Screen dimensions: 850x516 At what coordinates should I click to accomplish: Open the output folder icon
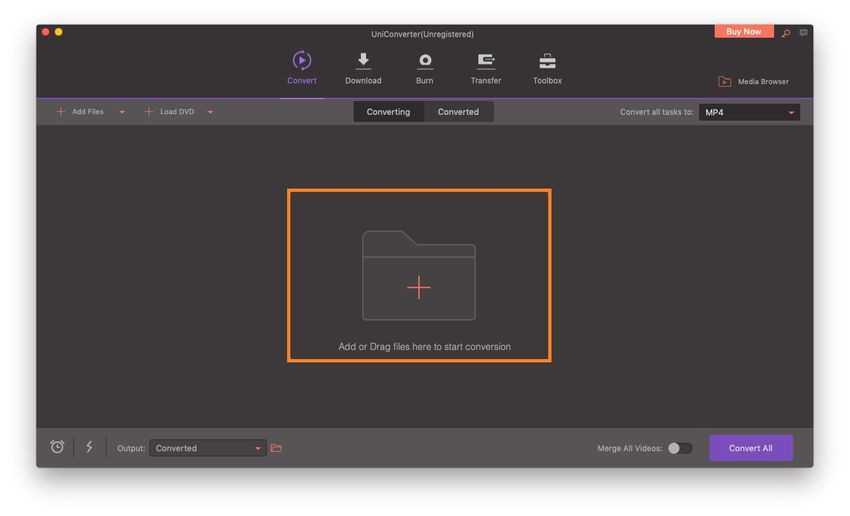pyautogui.click(x=276, y=448)
